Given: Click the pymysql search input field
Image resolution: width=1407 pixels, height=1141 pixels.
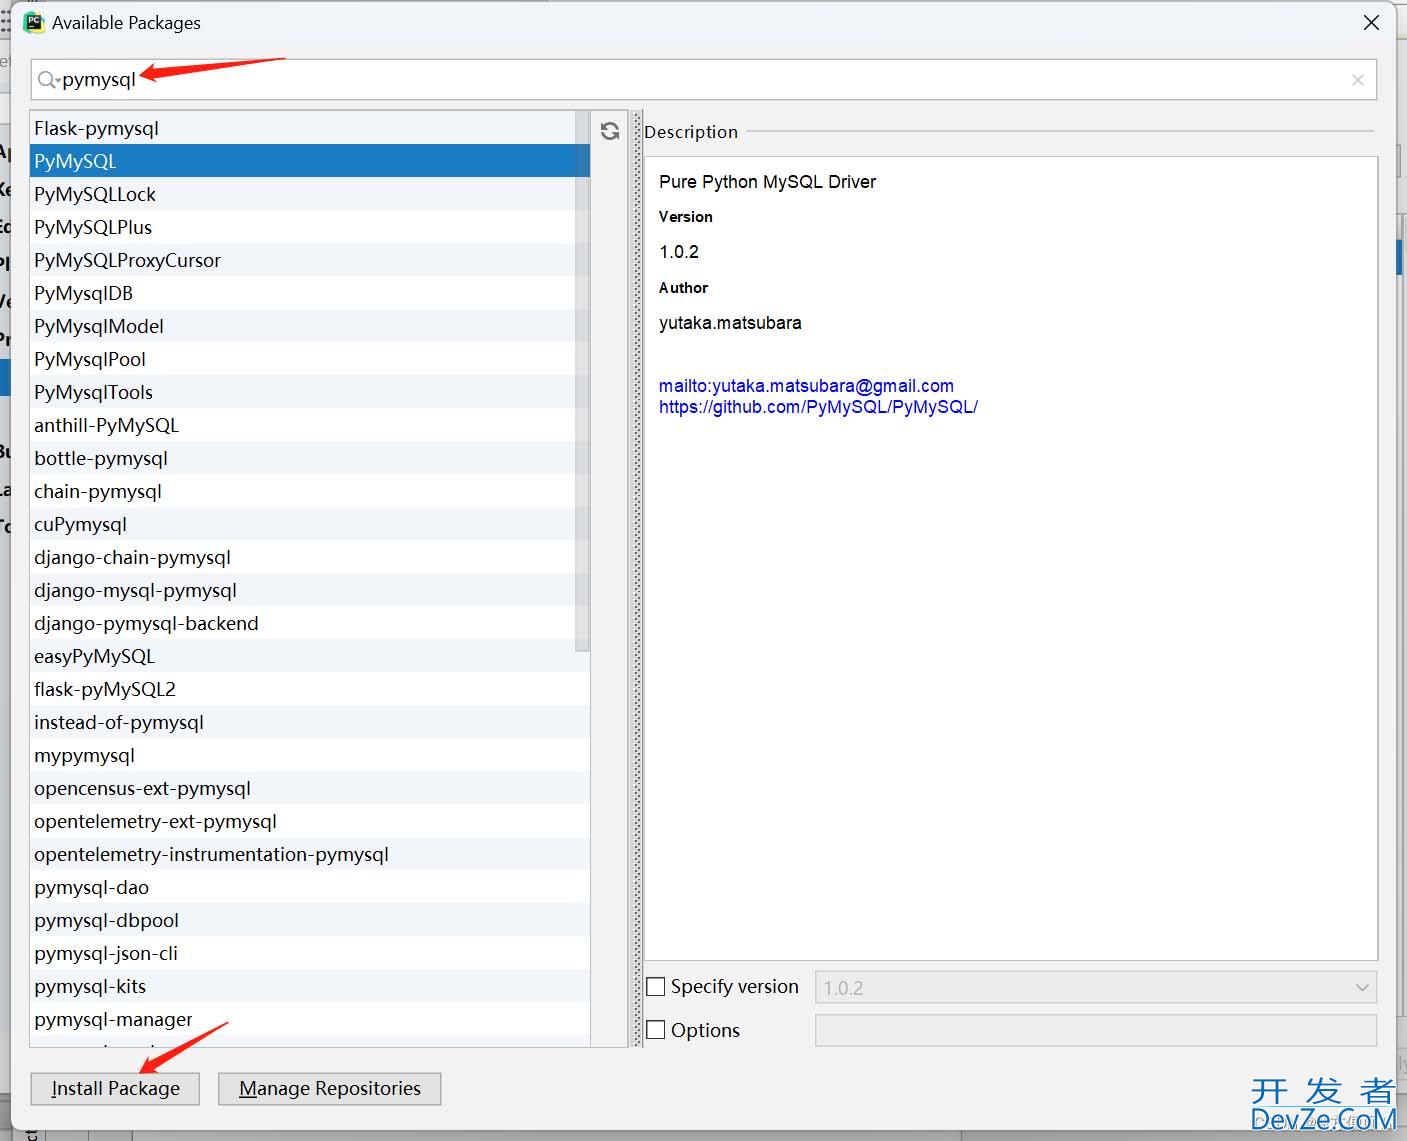Looking at the screenshot, I should coord(703,79).
